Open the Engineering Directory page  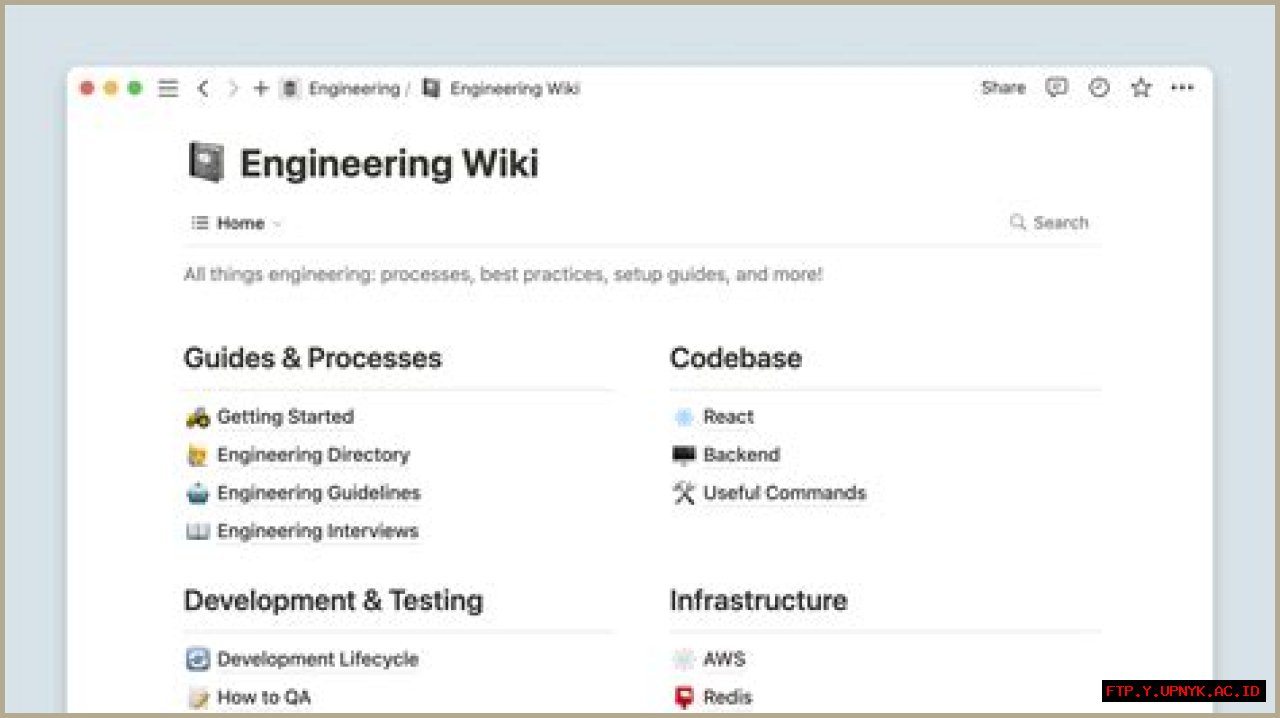pos(313,455)
